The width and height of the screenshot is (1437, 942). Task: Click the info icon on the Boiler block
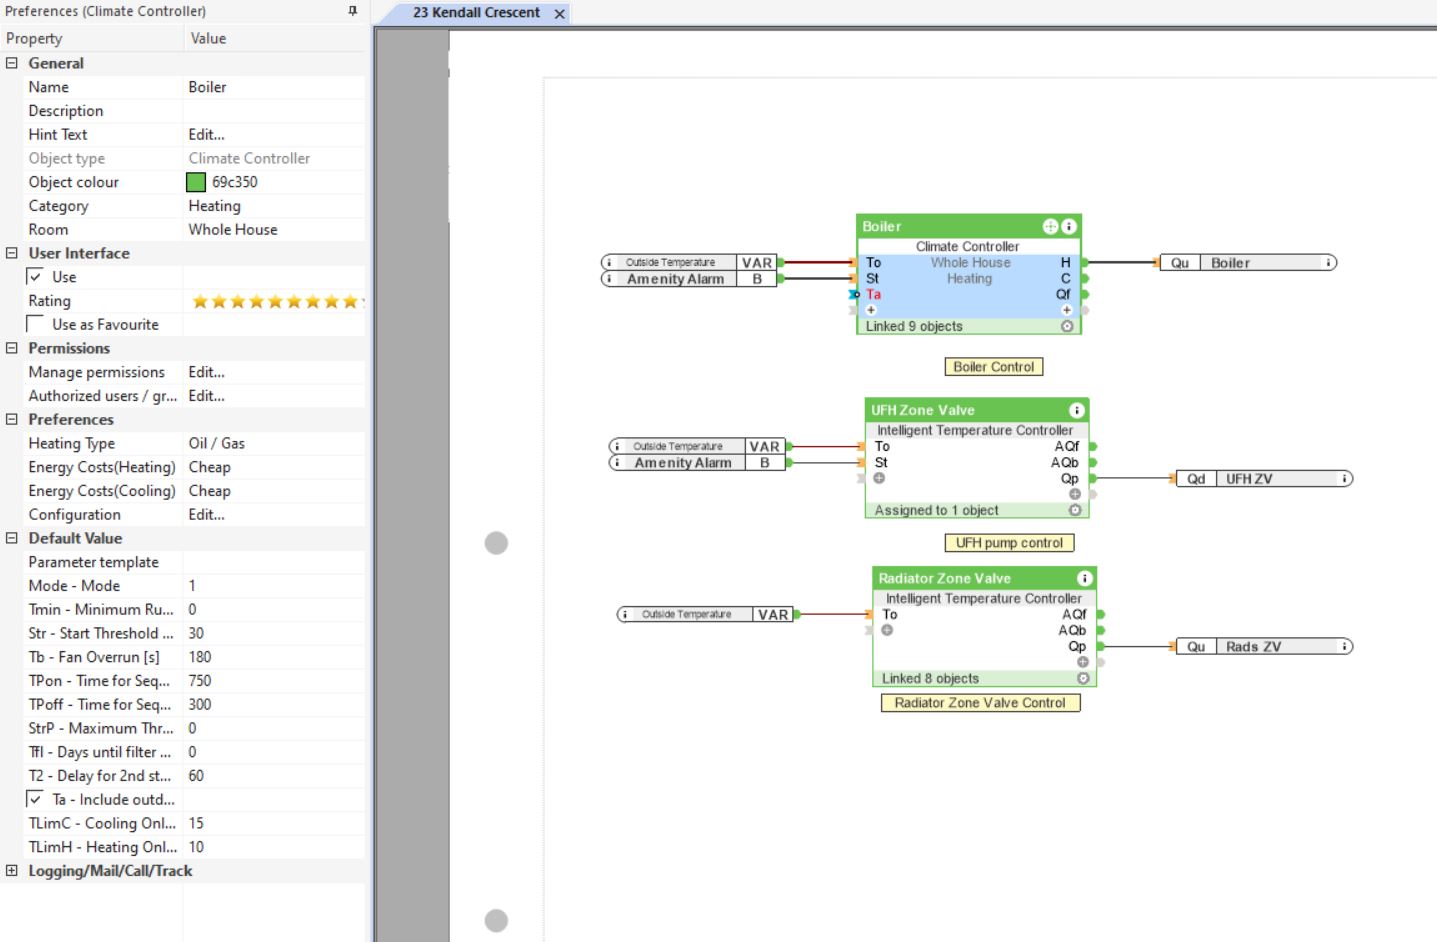1068,227
